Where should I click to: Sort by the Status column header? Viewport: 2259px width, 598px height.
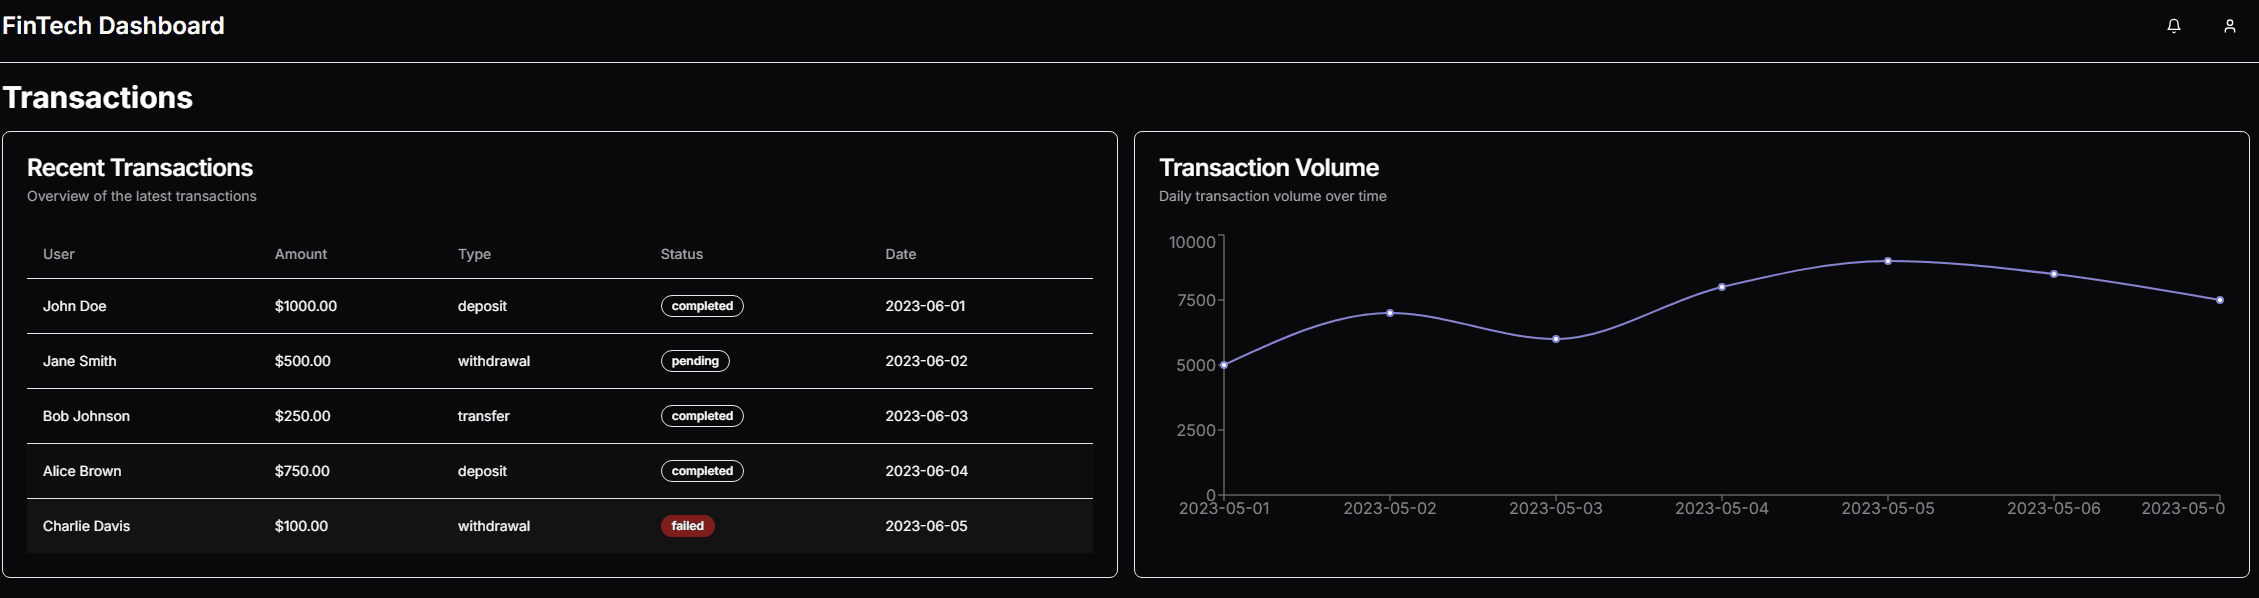(682, 254)
